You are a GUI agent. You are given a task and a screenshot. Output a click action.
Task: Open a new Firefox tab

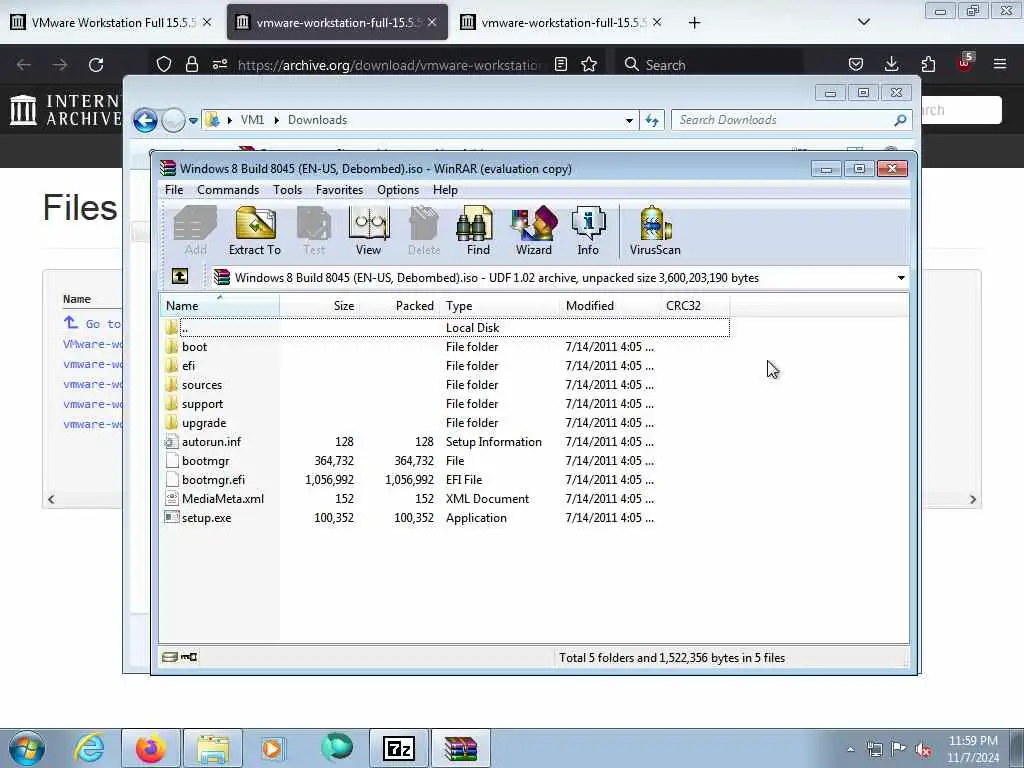click(x=694, y=23)
